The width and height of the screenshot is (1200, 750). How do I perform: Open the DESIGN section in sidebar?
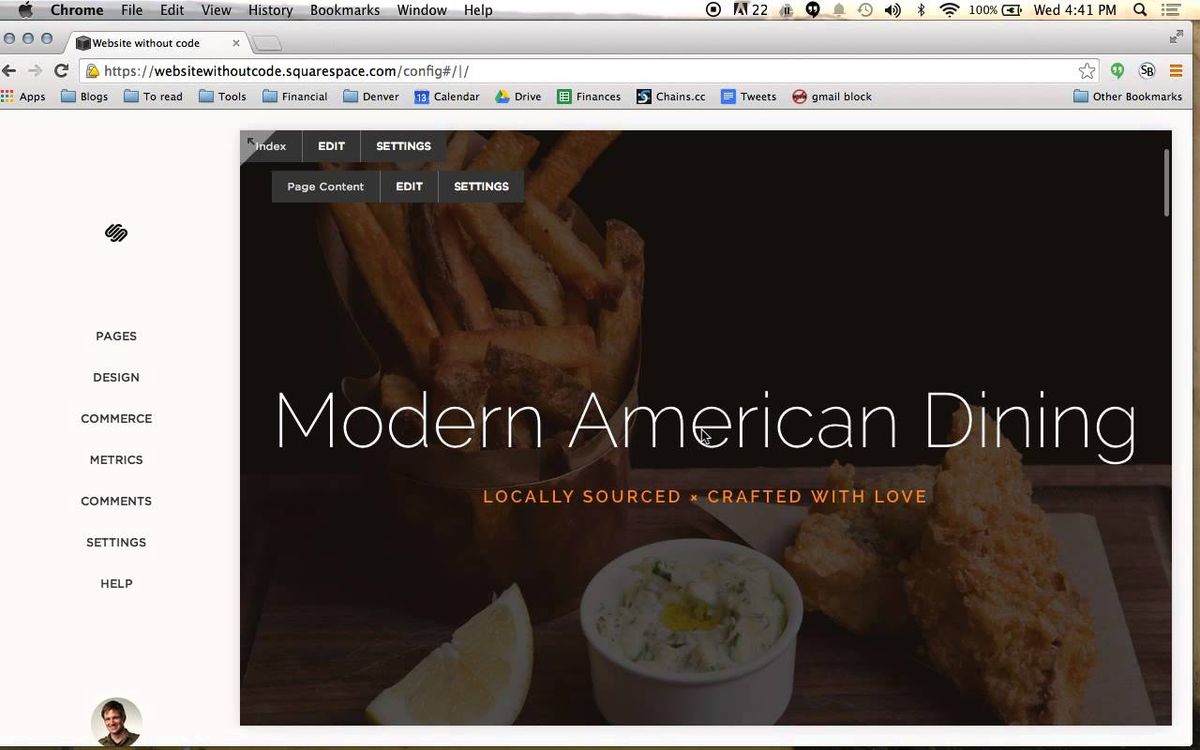click(x=116, y=377)
